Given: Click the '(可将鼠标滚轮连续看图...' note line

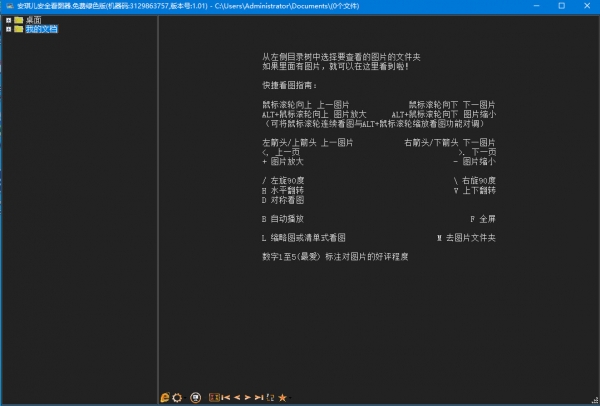Looking at the screenshot, I should click(374, 124).
